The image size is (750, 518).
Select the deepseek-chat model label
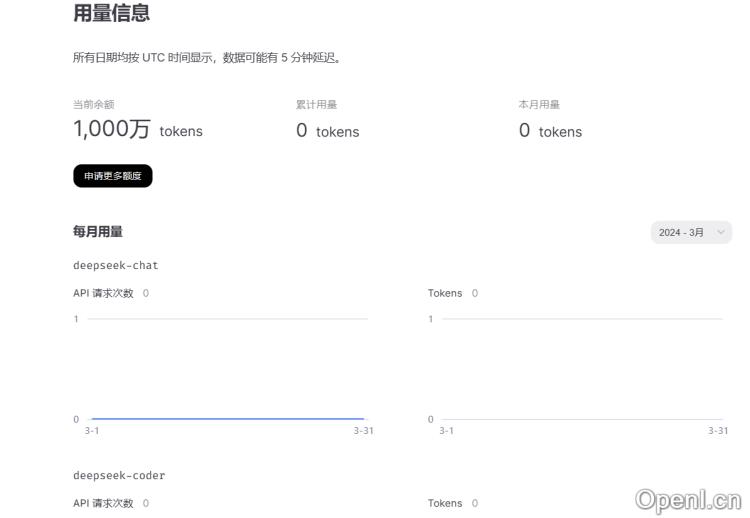[x=115, y=266]
